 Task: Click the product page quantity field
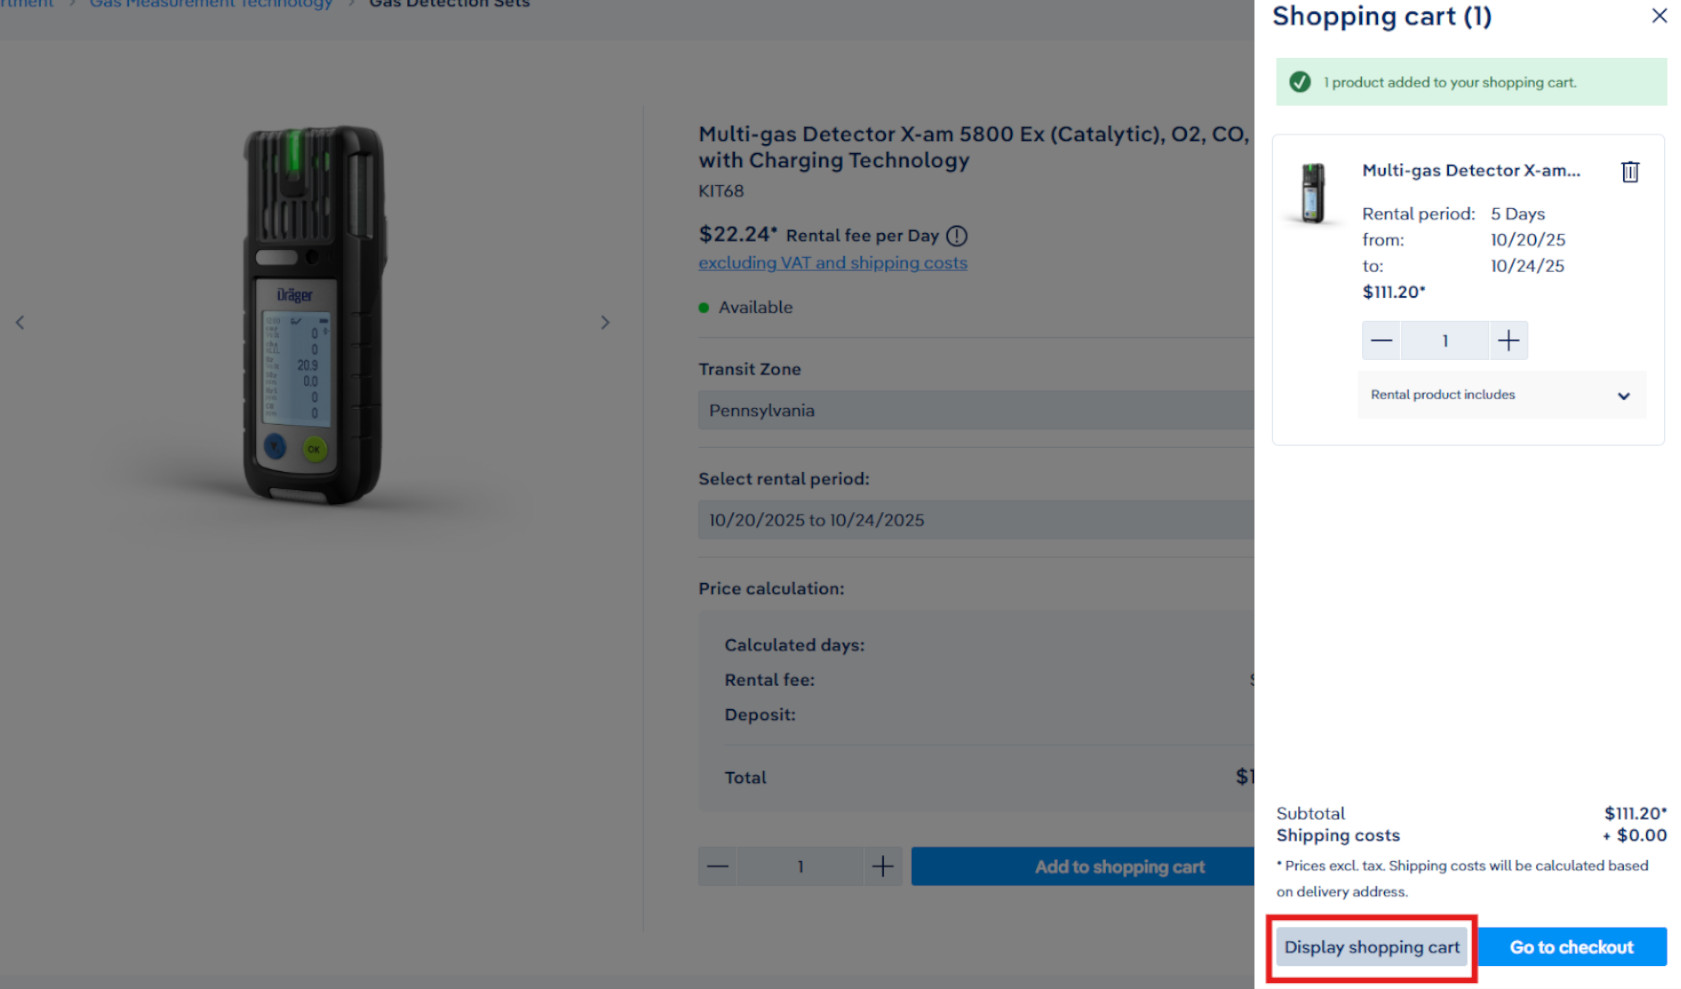800,867
